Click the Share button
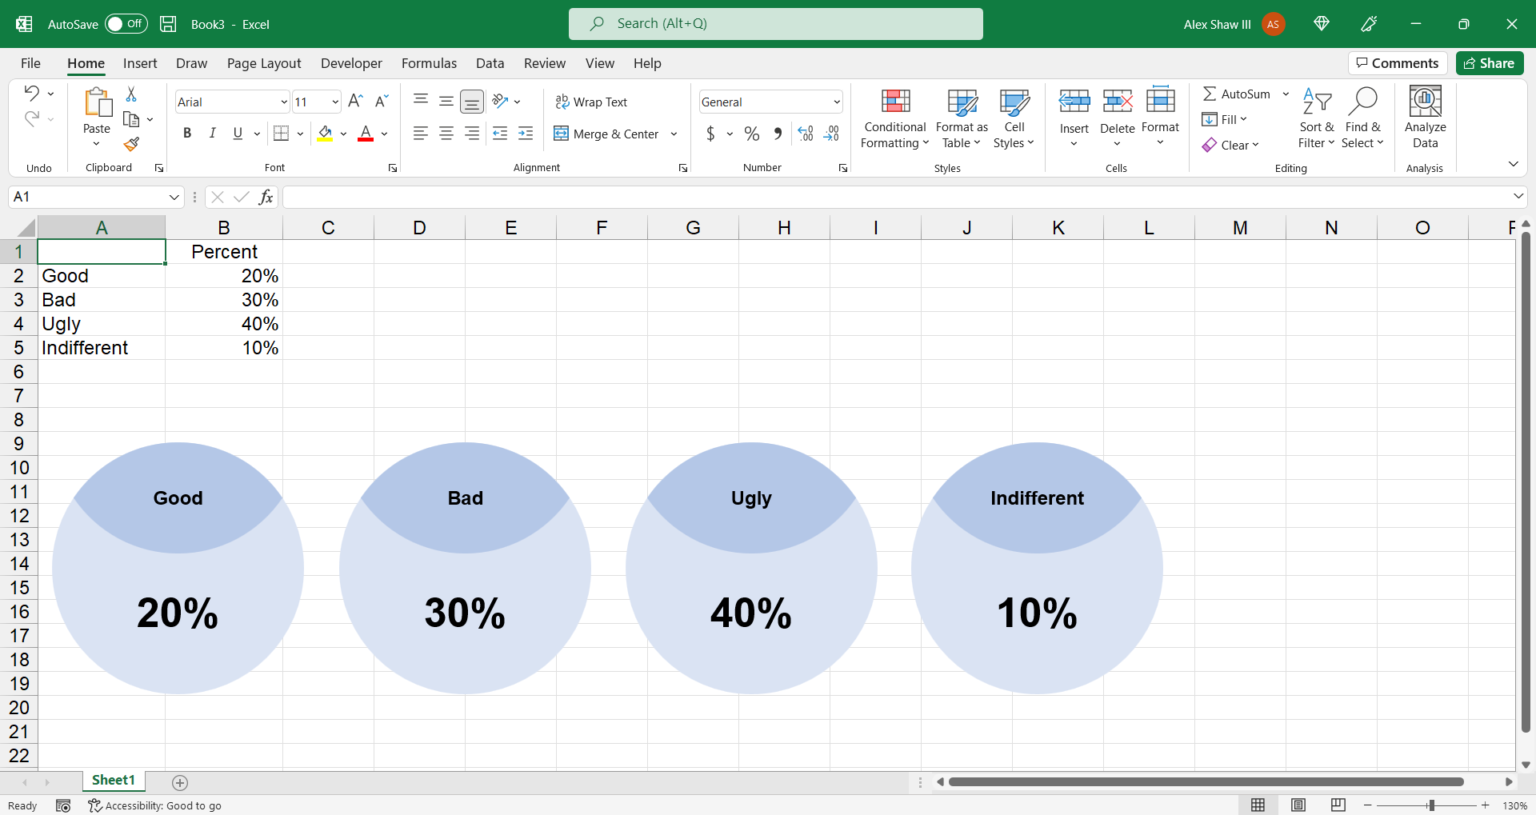 tap(1489, 62)
